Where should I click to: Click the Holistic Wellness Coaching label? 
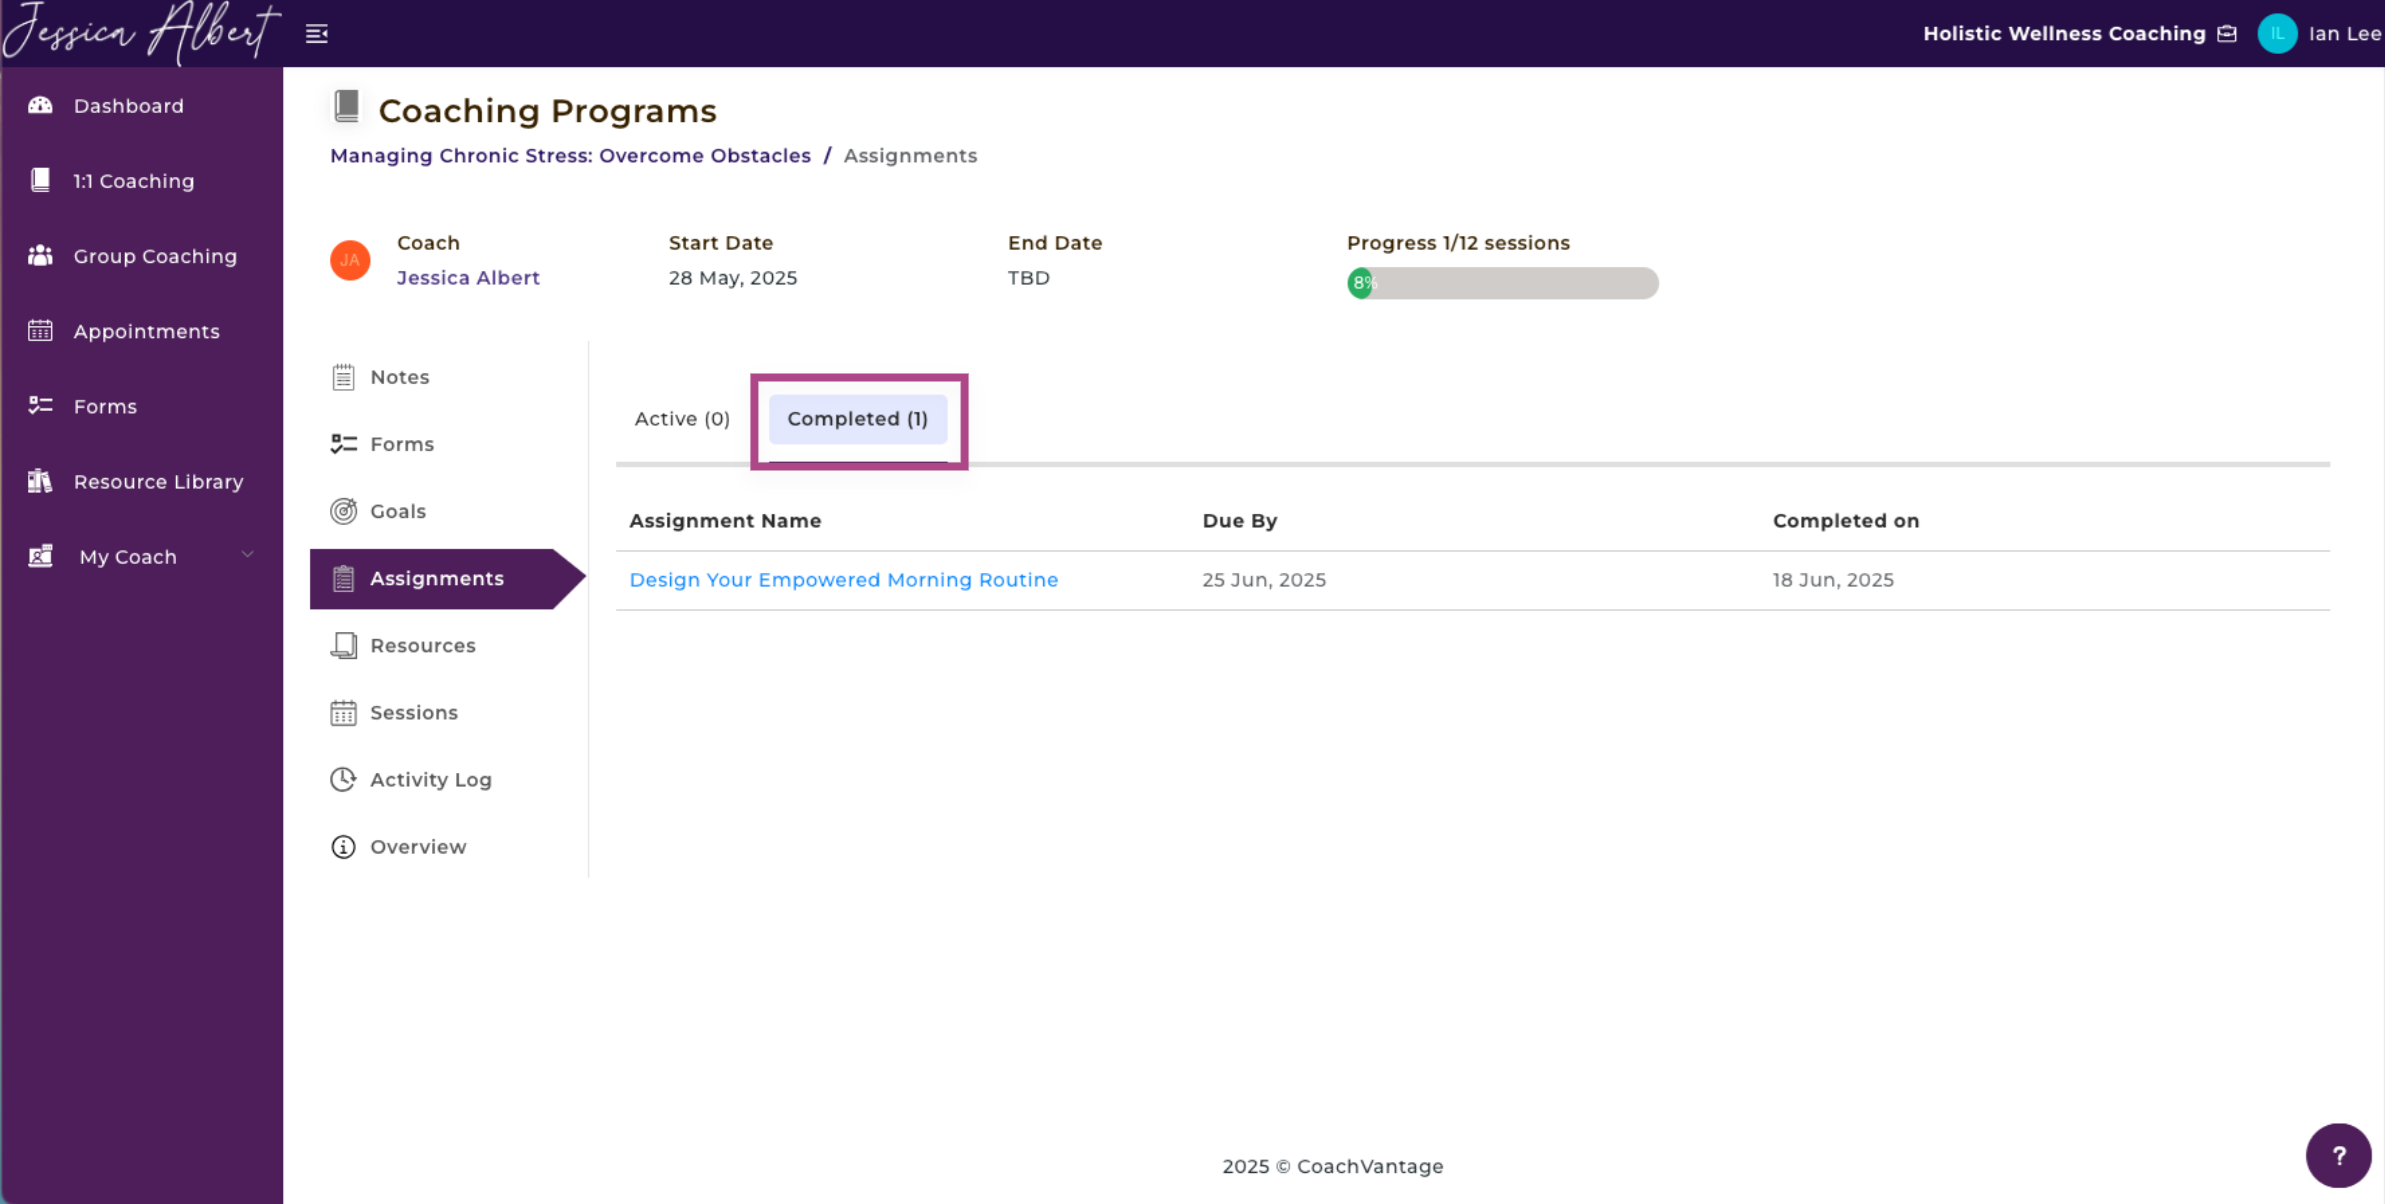pos(2064,33)
